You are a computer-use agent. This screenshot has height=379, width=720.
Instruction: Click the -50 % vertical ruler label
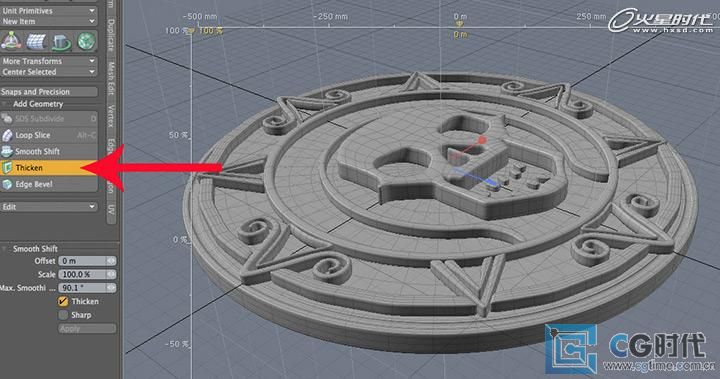(177, 344)
